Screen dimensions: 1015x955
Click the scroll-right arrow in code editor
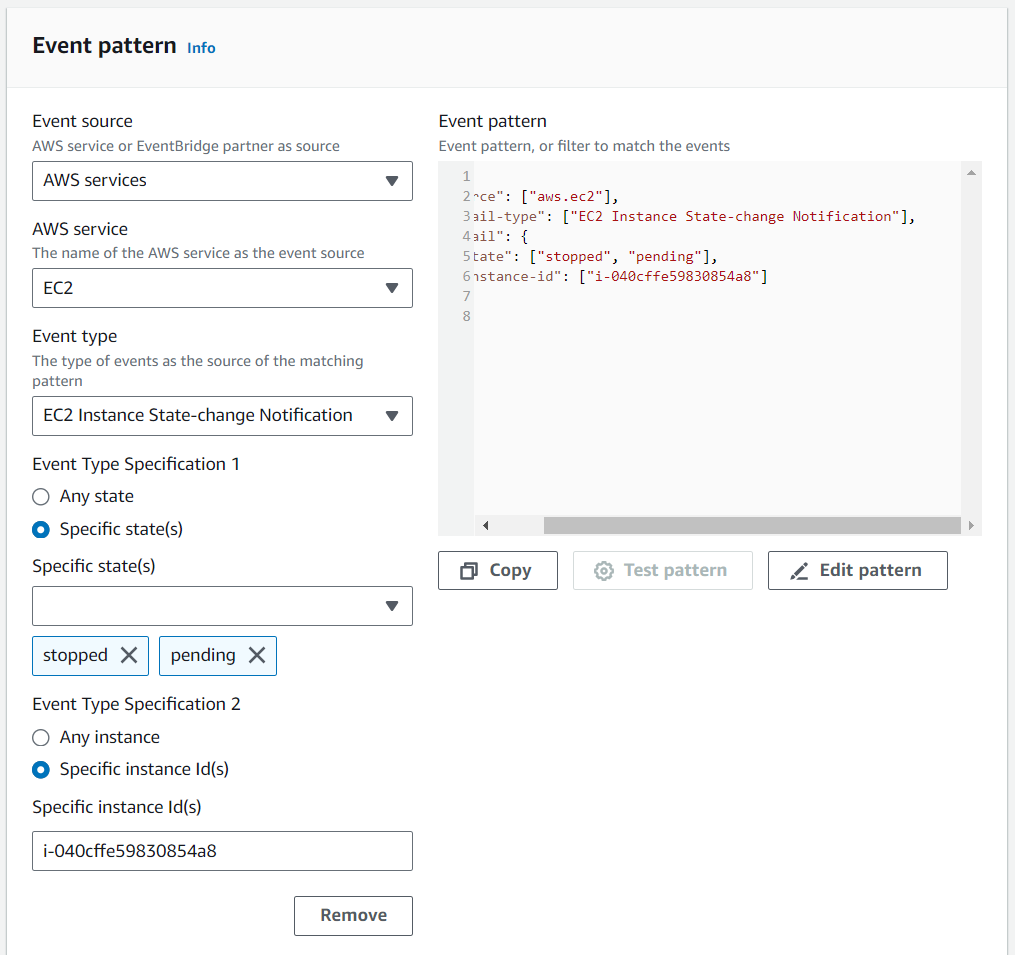pyautogui.click(x=971, y=525)
